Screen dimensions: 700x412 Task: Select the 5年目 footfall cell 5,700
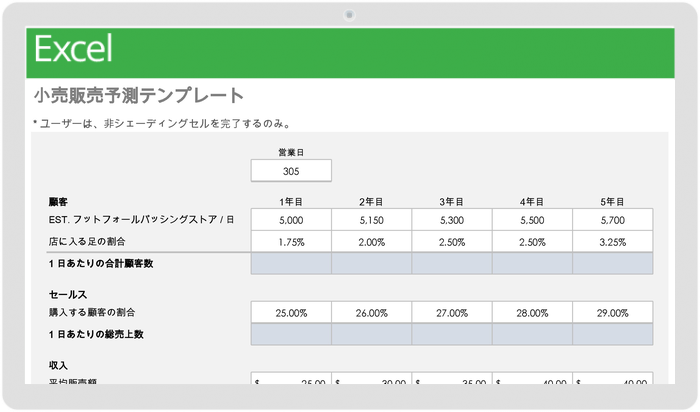pyautogui.click(x=612, y=220)
